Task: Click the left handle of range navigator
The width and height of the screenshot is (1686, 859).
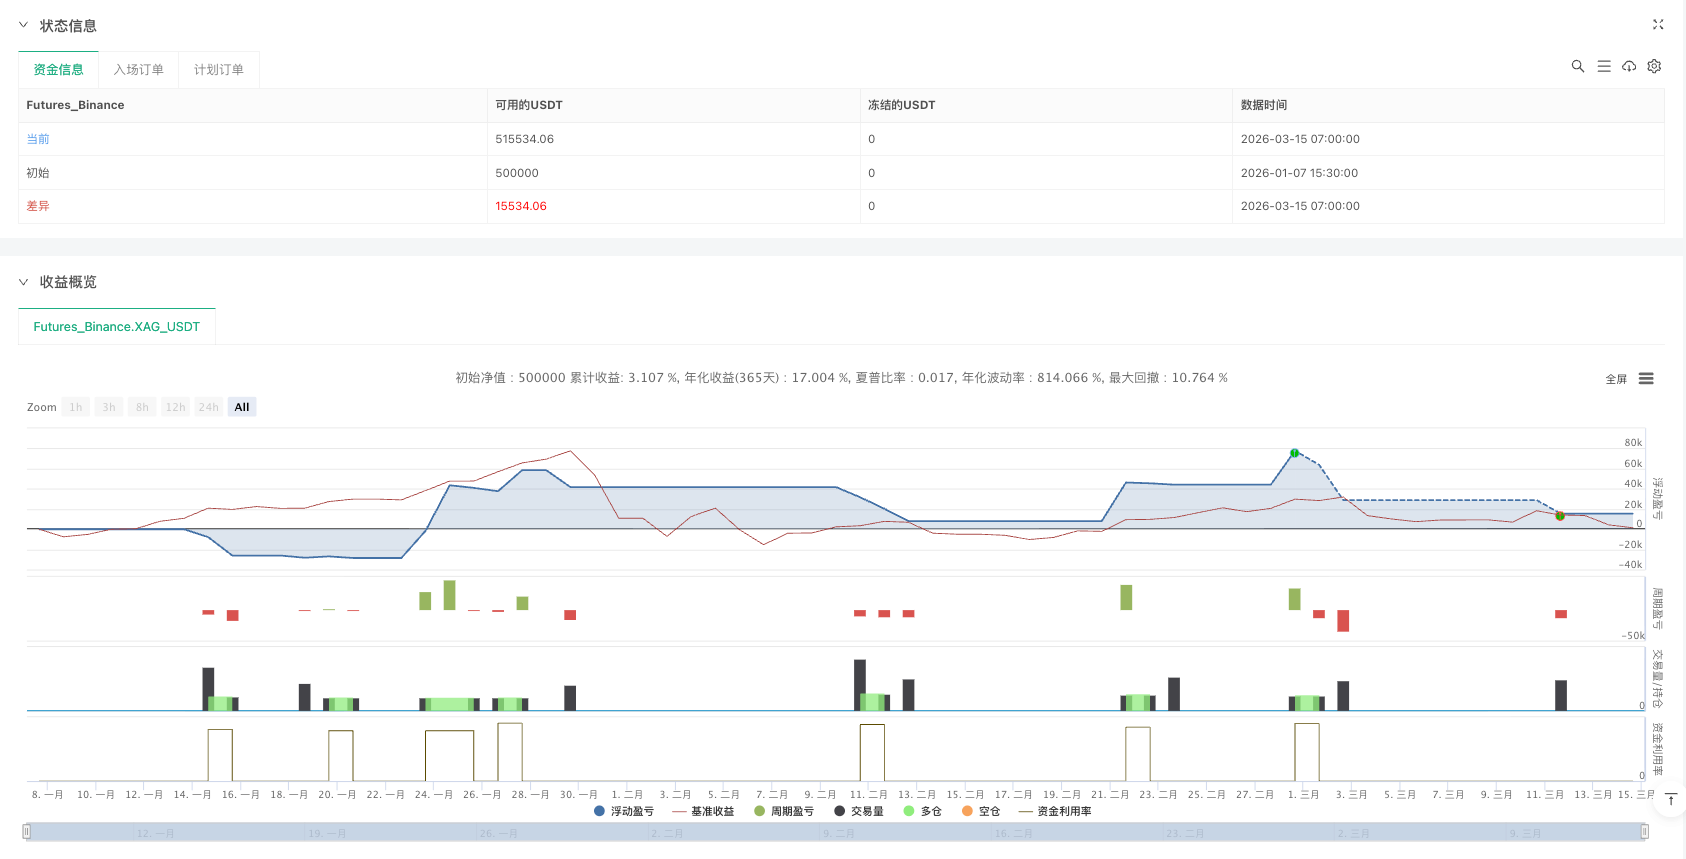Action: pos(27,831)
